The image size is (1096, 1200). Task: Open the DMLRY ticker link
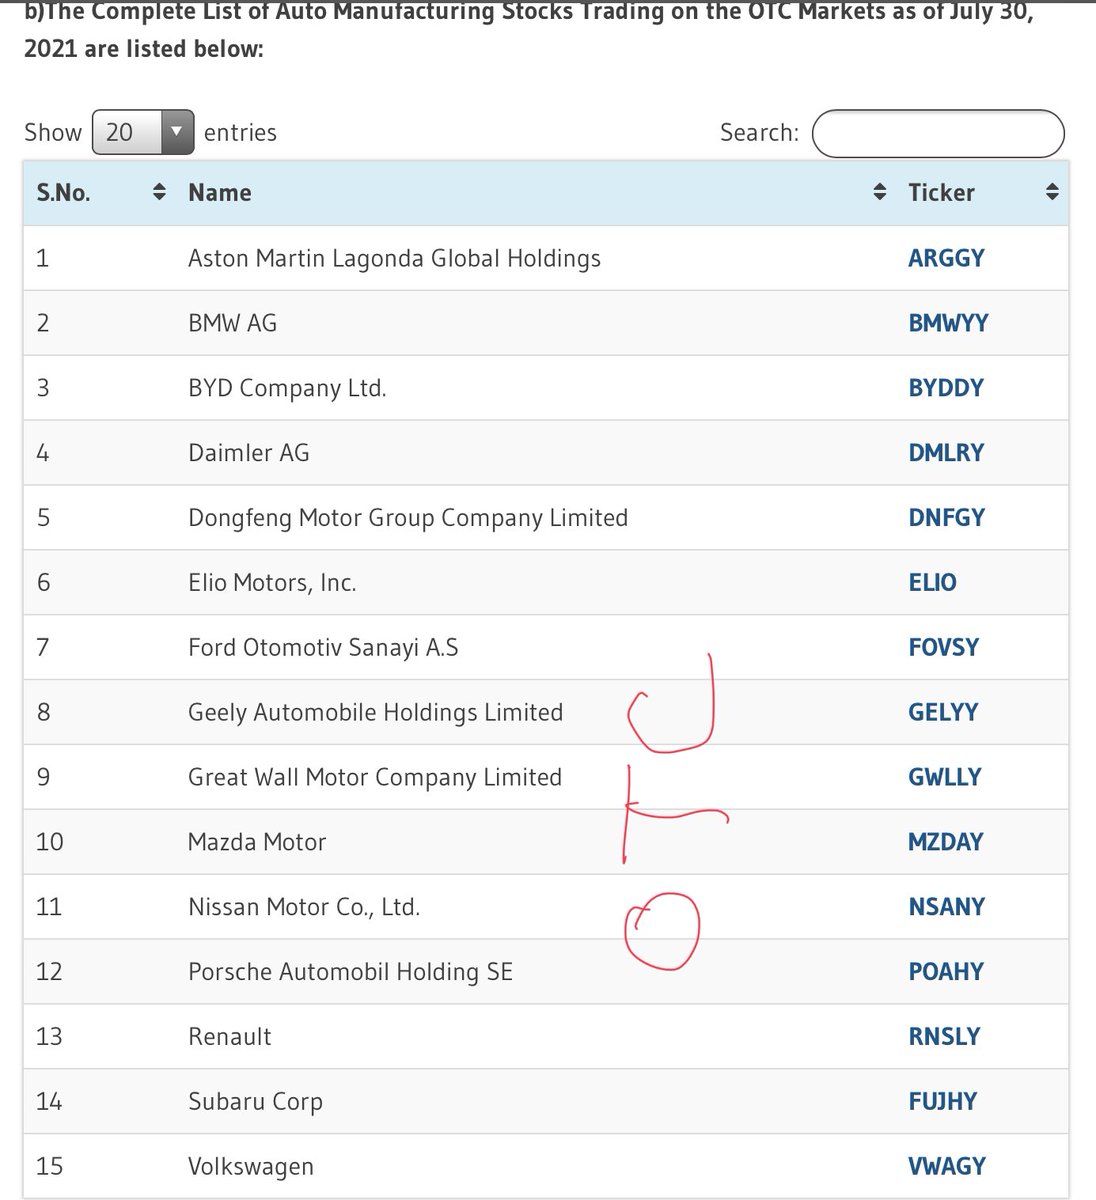(x=946, y=453)
